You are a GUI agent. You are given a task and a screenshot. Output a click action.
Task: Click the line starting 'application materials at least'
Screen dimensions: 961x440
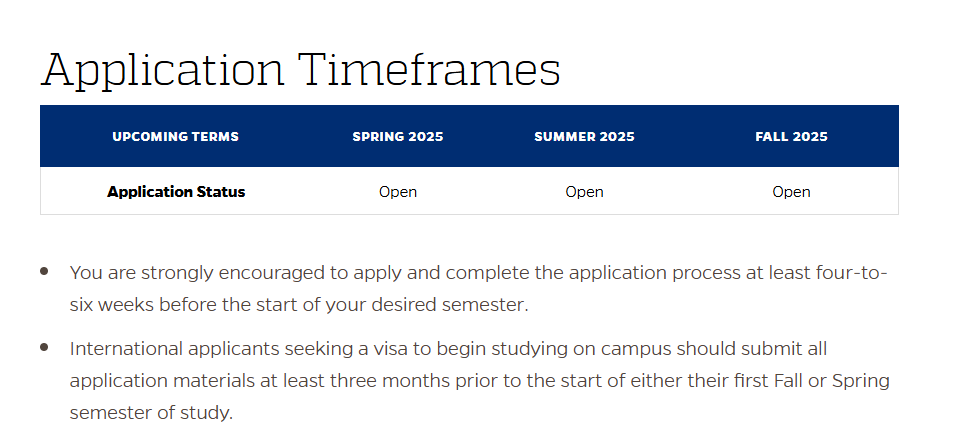(479, 381)
